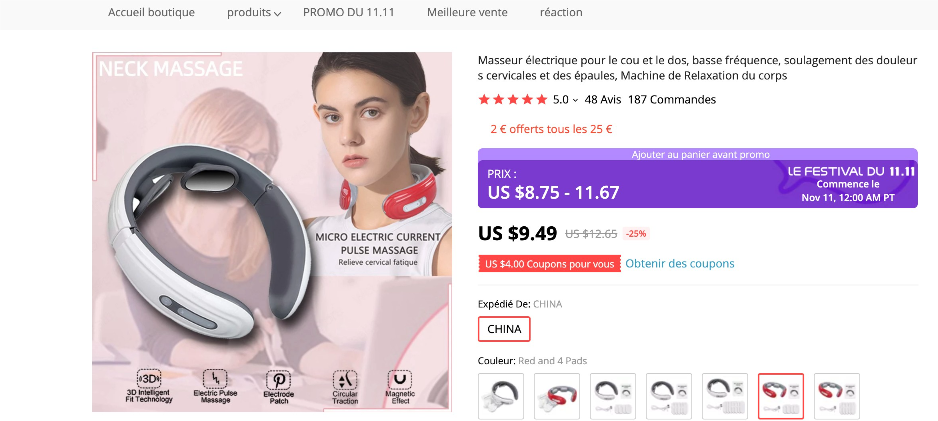The width and height of the screenshot is (938, 421).
Task: Select the third color variant thumbnail
Action: point(613,395)
